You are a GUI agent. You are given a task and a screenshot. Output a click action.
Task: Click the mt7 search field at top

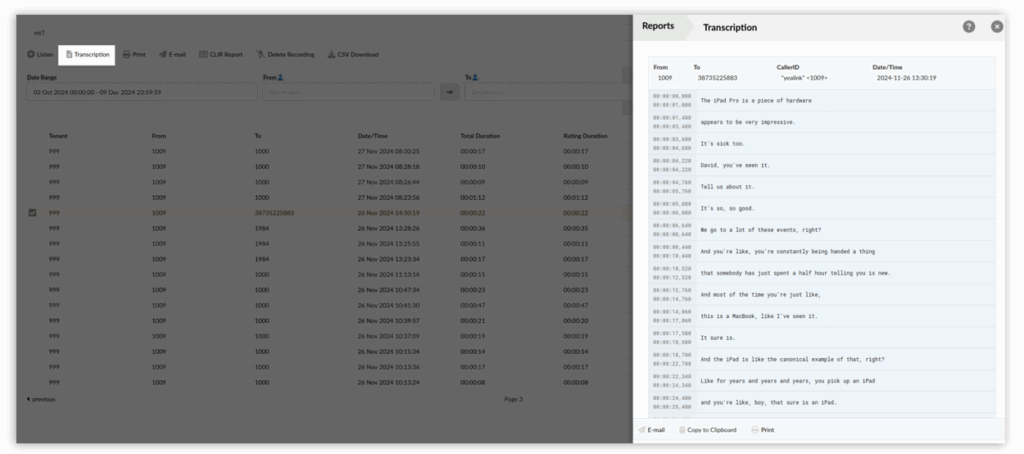click(327, 33)
